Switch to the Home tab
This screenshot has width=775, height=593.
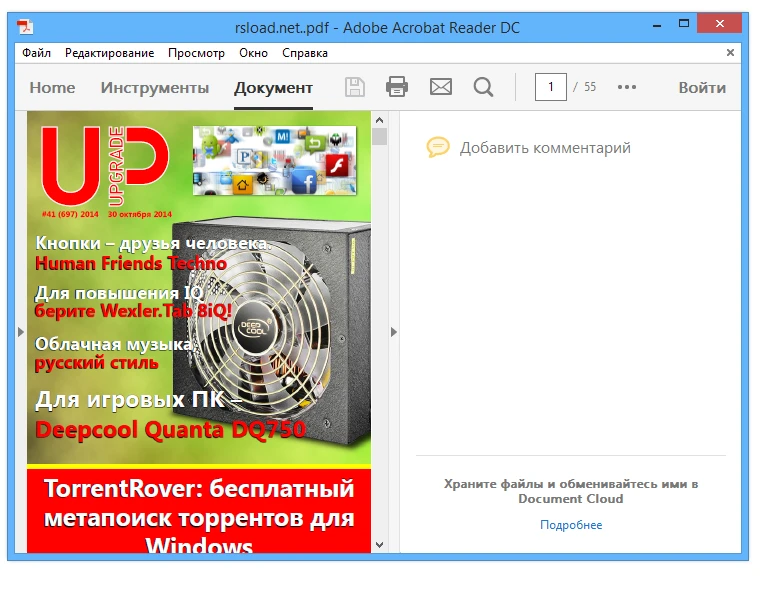[x=52, y=87]
